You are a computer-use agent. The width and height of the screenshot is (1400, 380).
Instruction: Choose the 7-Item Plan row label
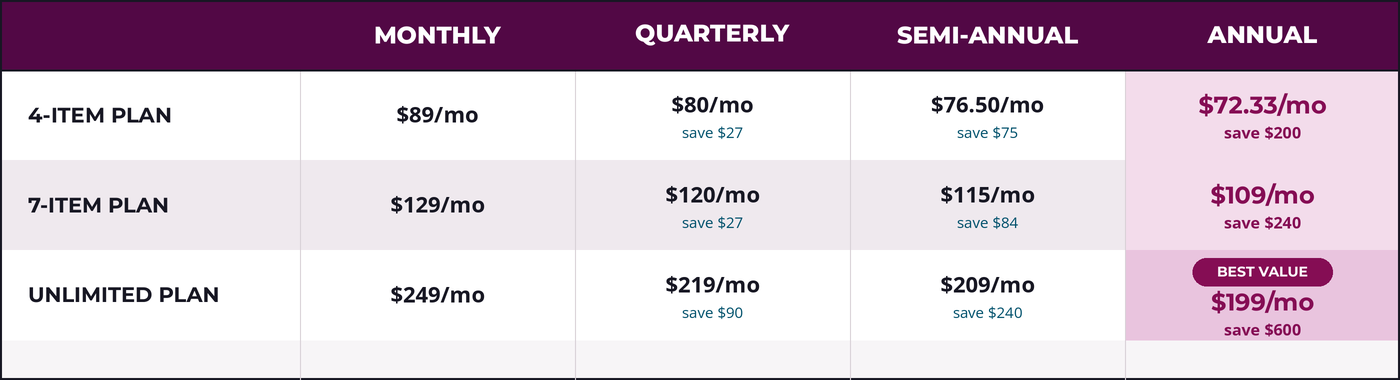98,205
